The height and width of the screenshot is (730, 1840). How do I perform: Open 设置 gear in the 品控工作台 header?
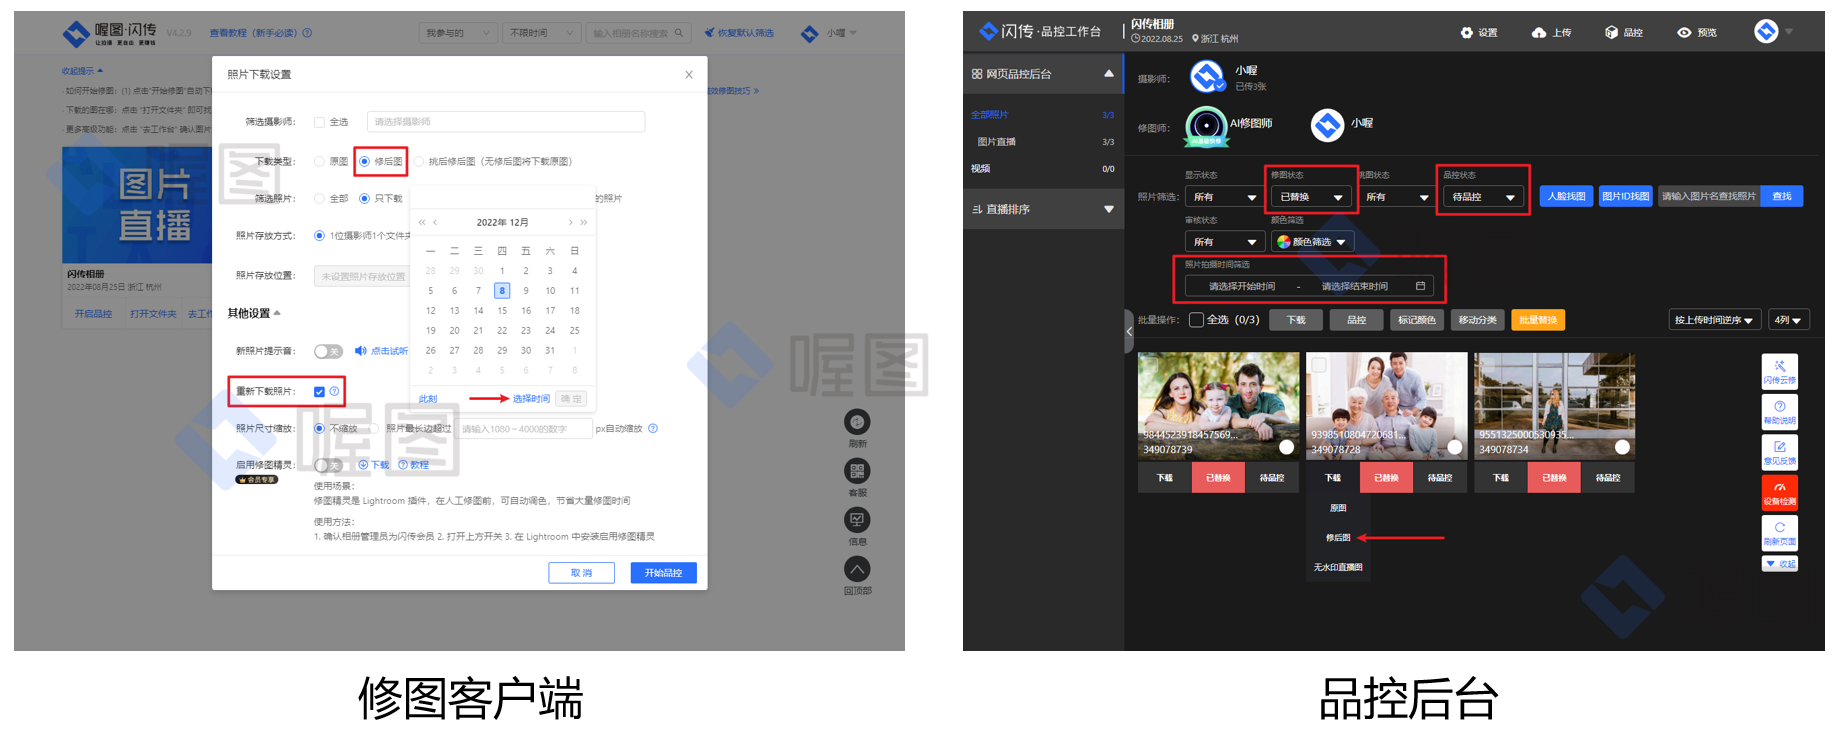(x=1467, y=33)
